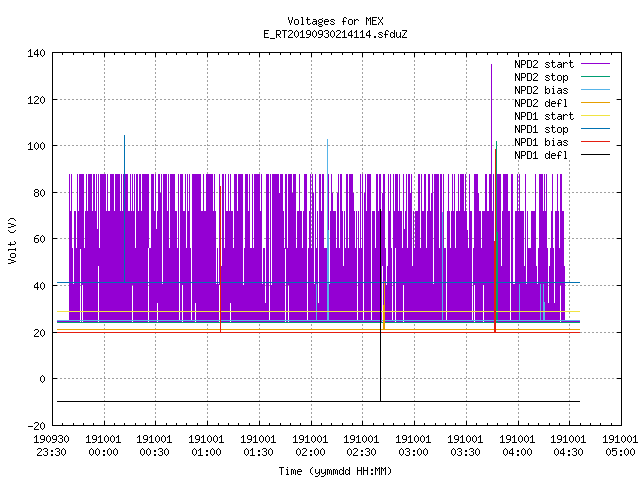Click the y-axis tick value 20
Image resolution: width=640 pixels, height=480 pixels.
tap(39, 333)
